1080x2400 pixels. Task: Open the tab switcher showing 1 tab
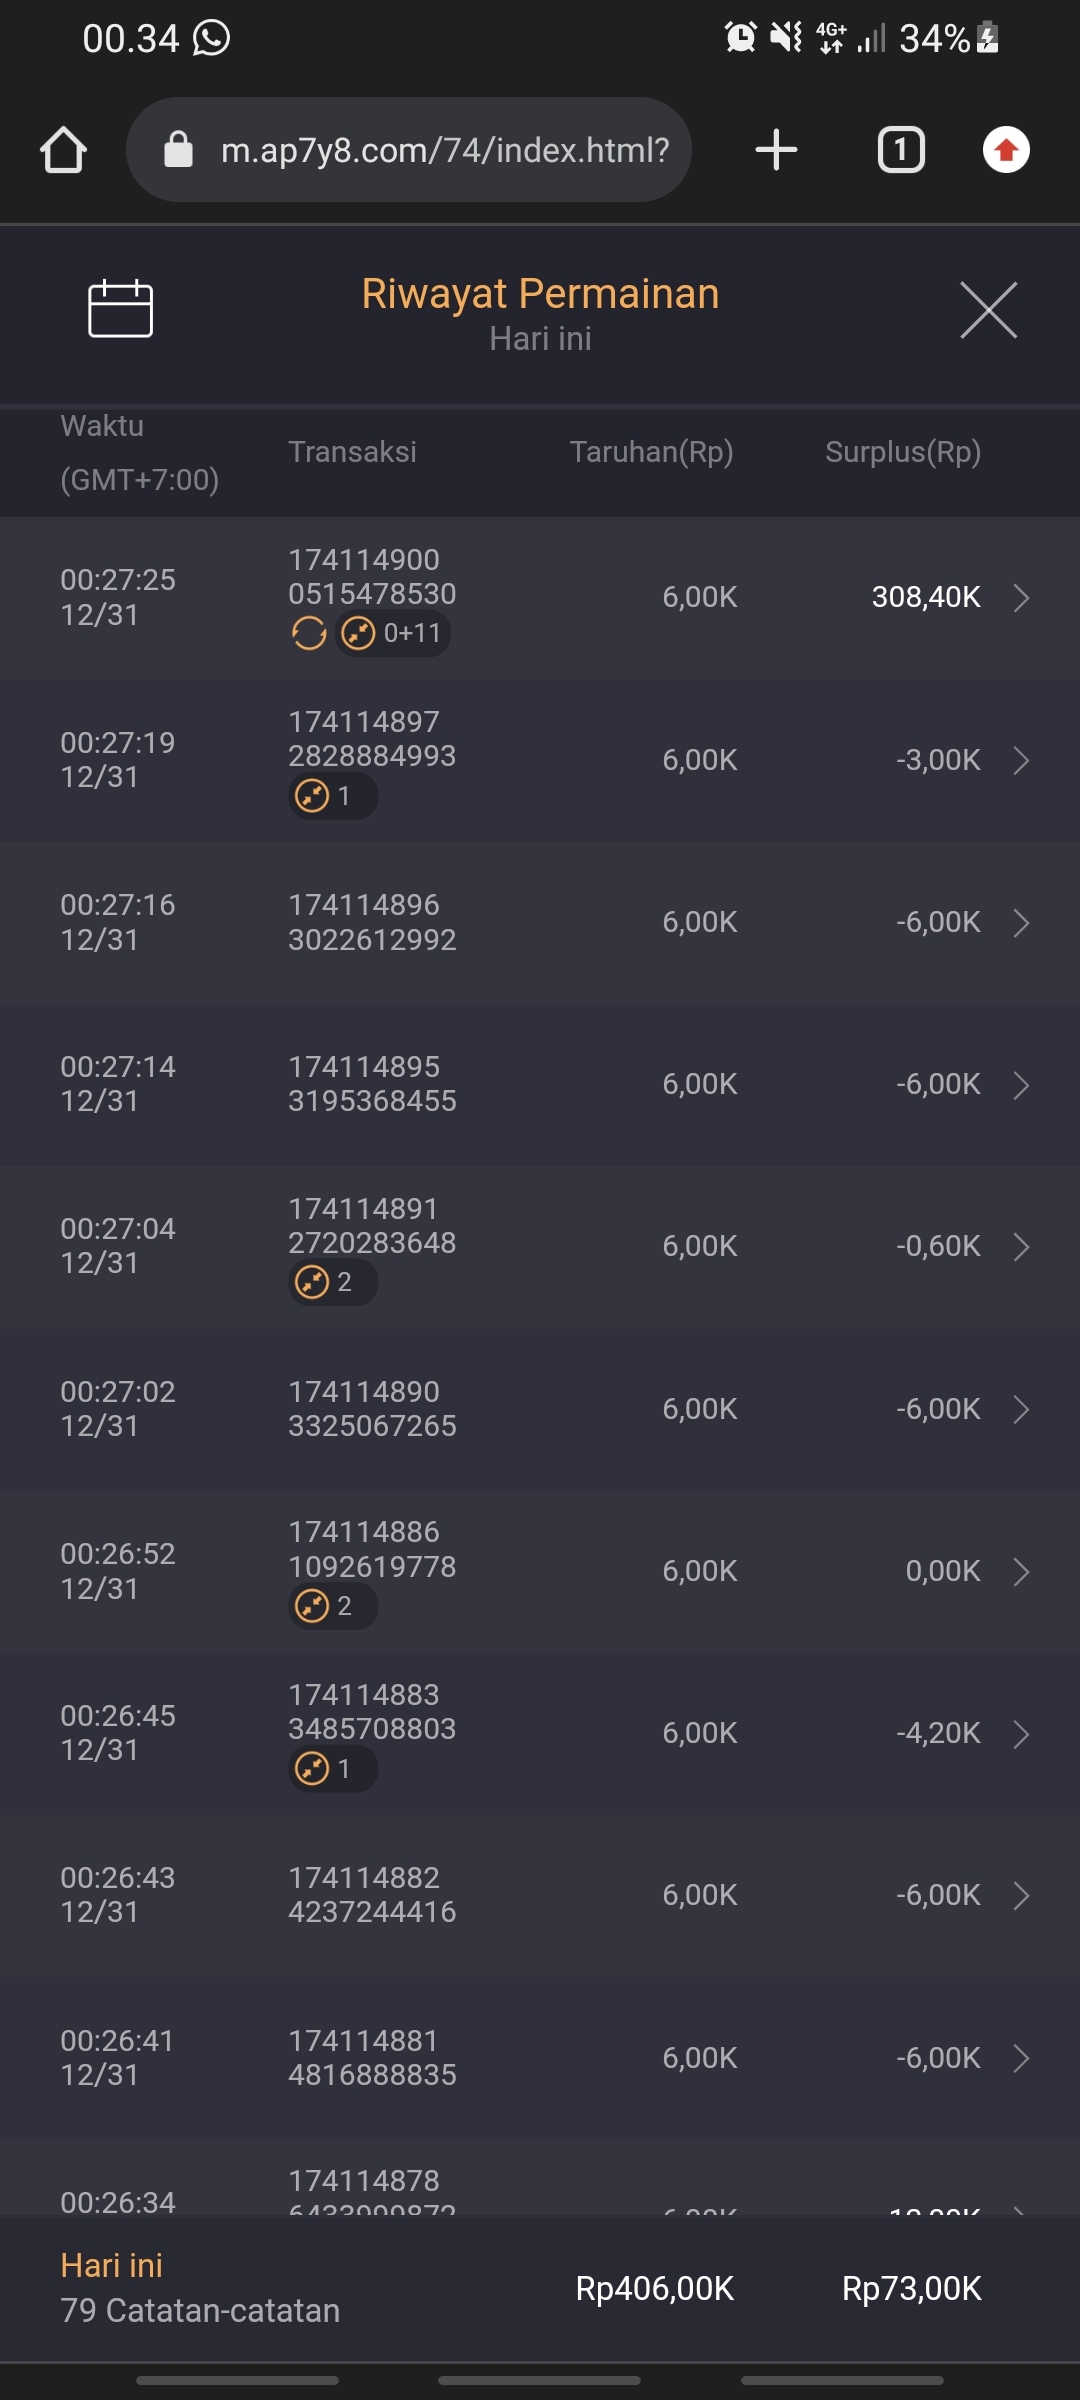coord(900,150)
